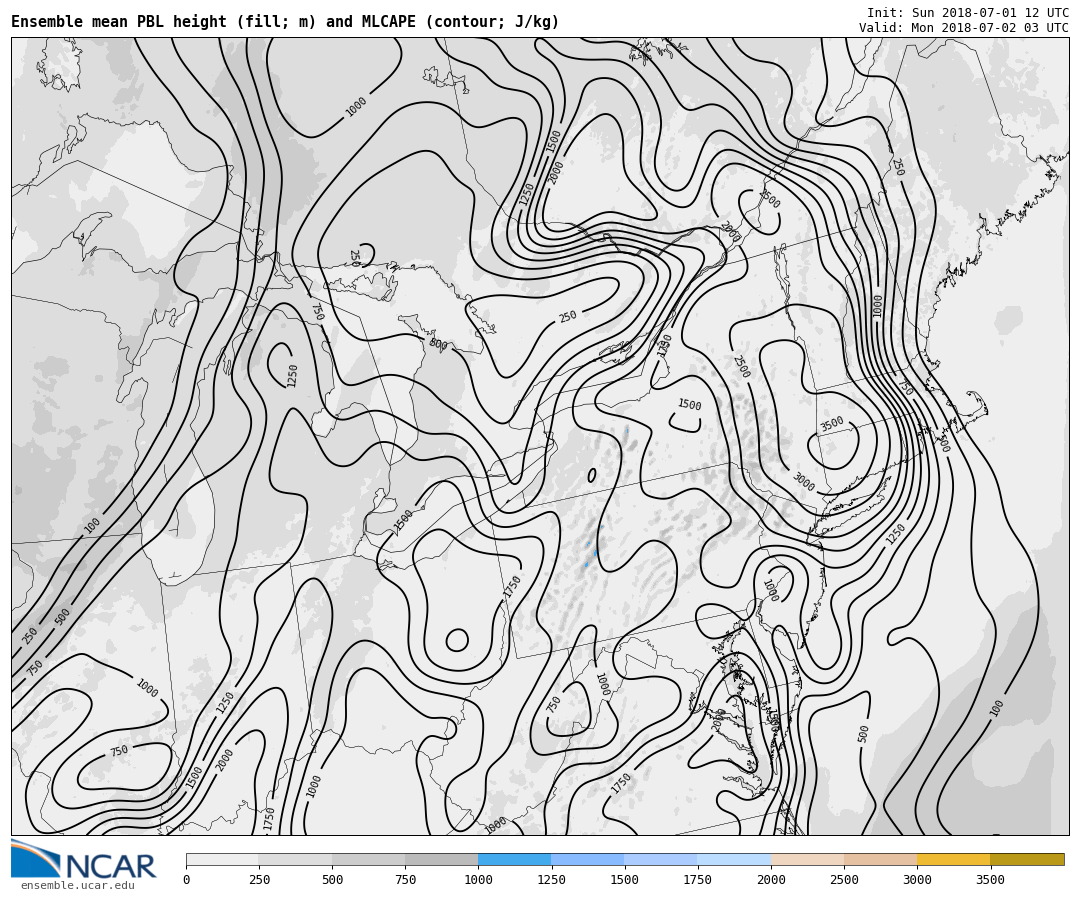
Task: Click the colorbar tick label '1250'
Action: 551,879
